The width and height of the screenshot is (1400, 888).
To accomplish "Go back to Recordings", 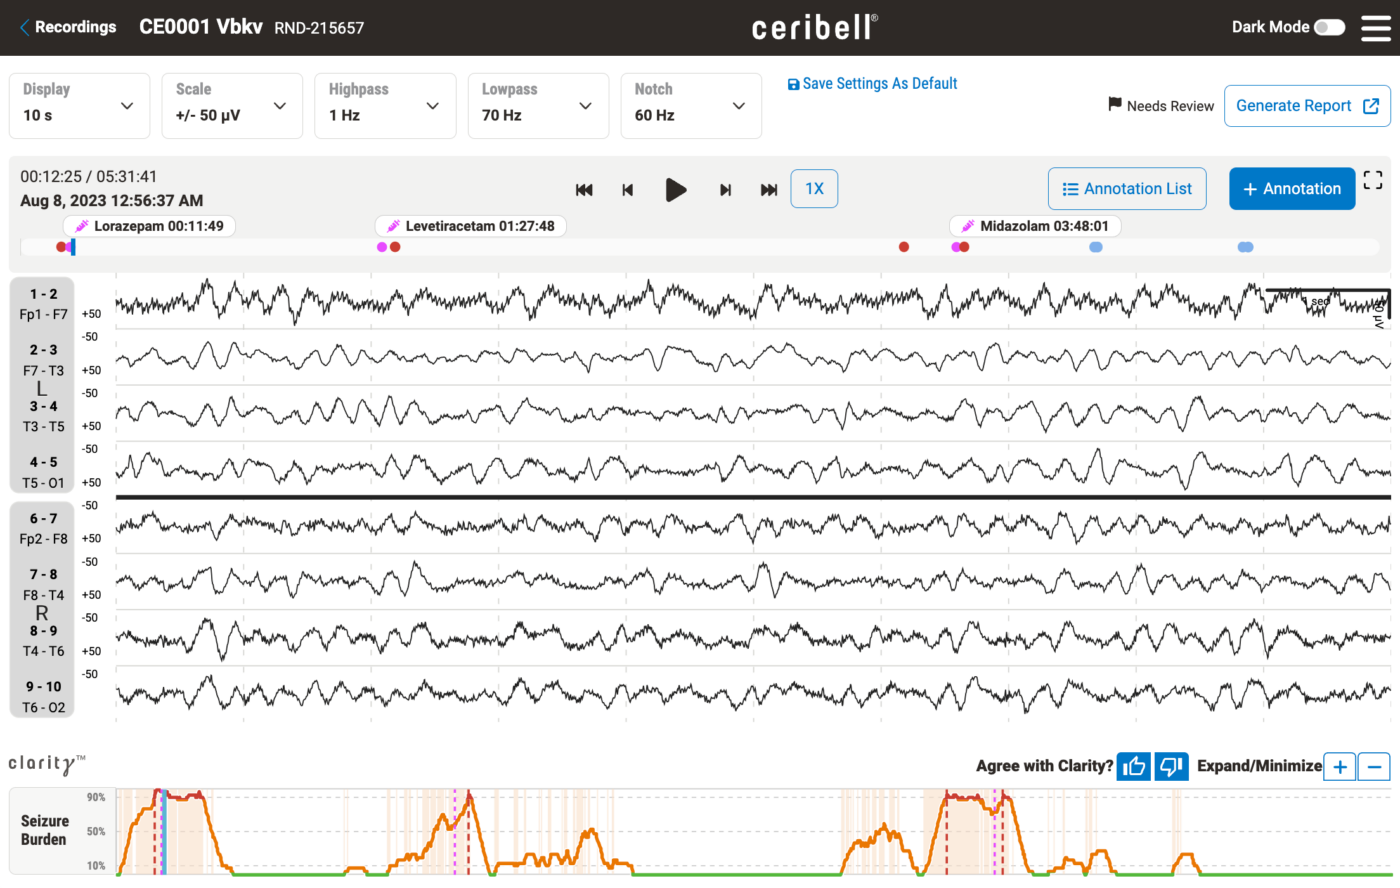I will 67,27.
